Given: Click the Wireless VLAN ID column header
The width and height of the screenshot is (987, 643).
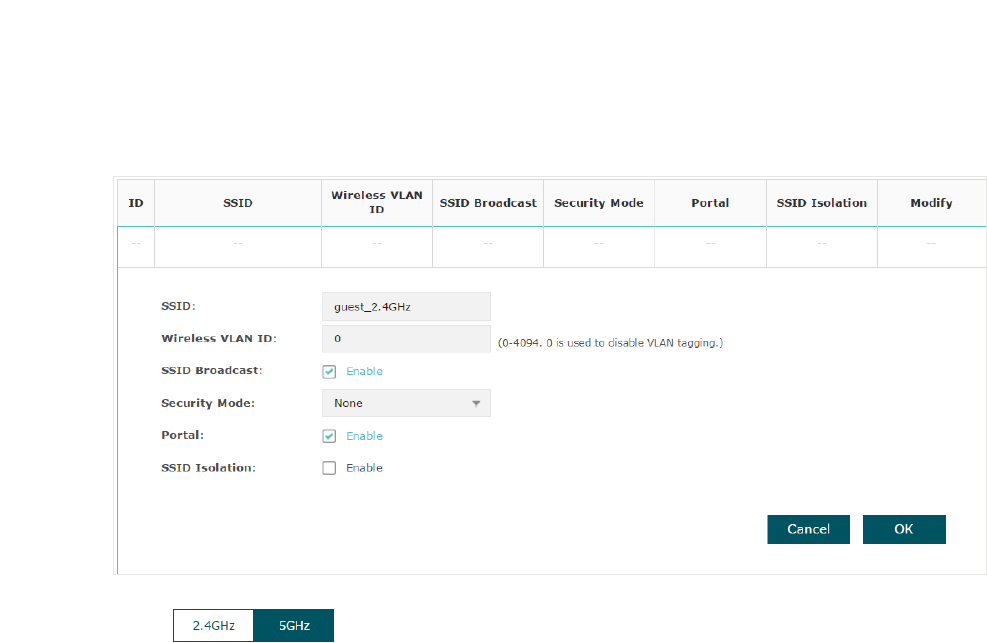Looking at the screenshot, I should 377,203.
